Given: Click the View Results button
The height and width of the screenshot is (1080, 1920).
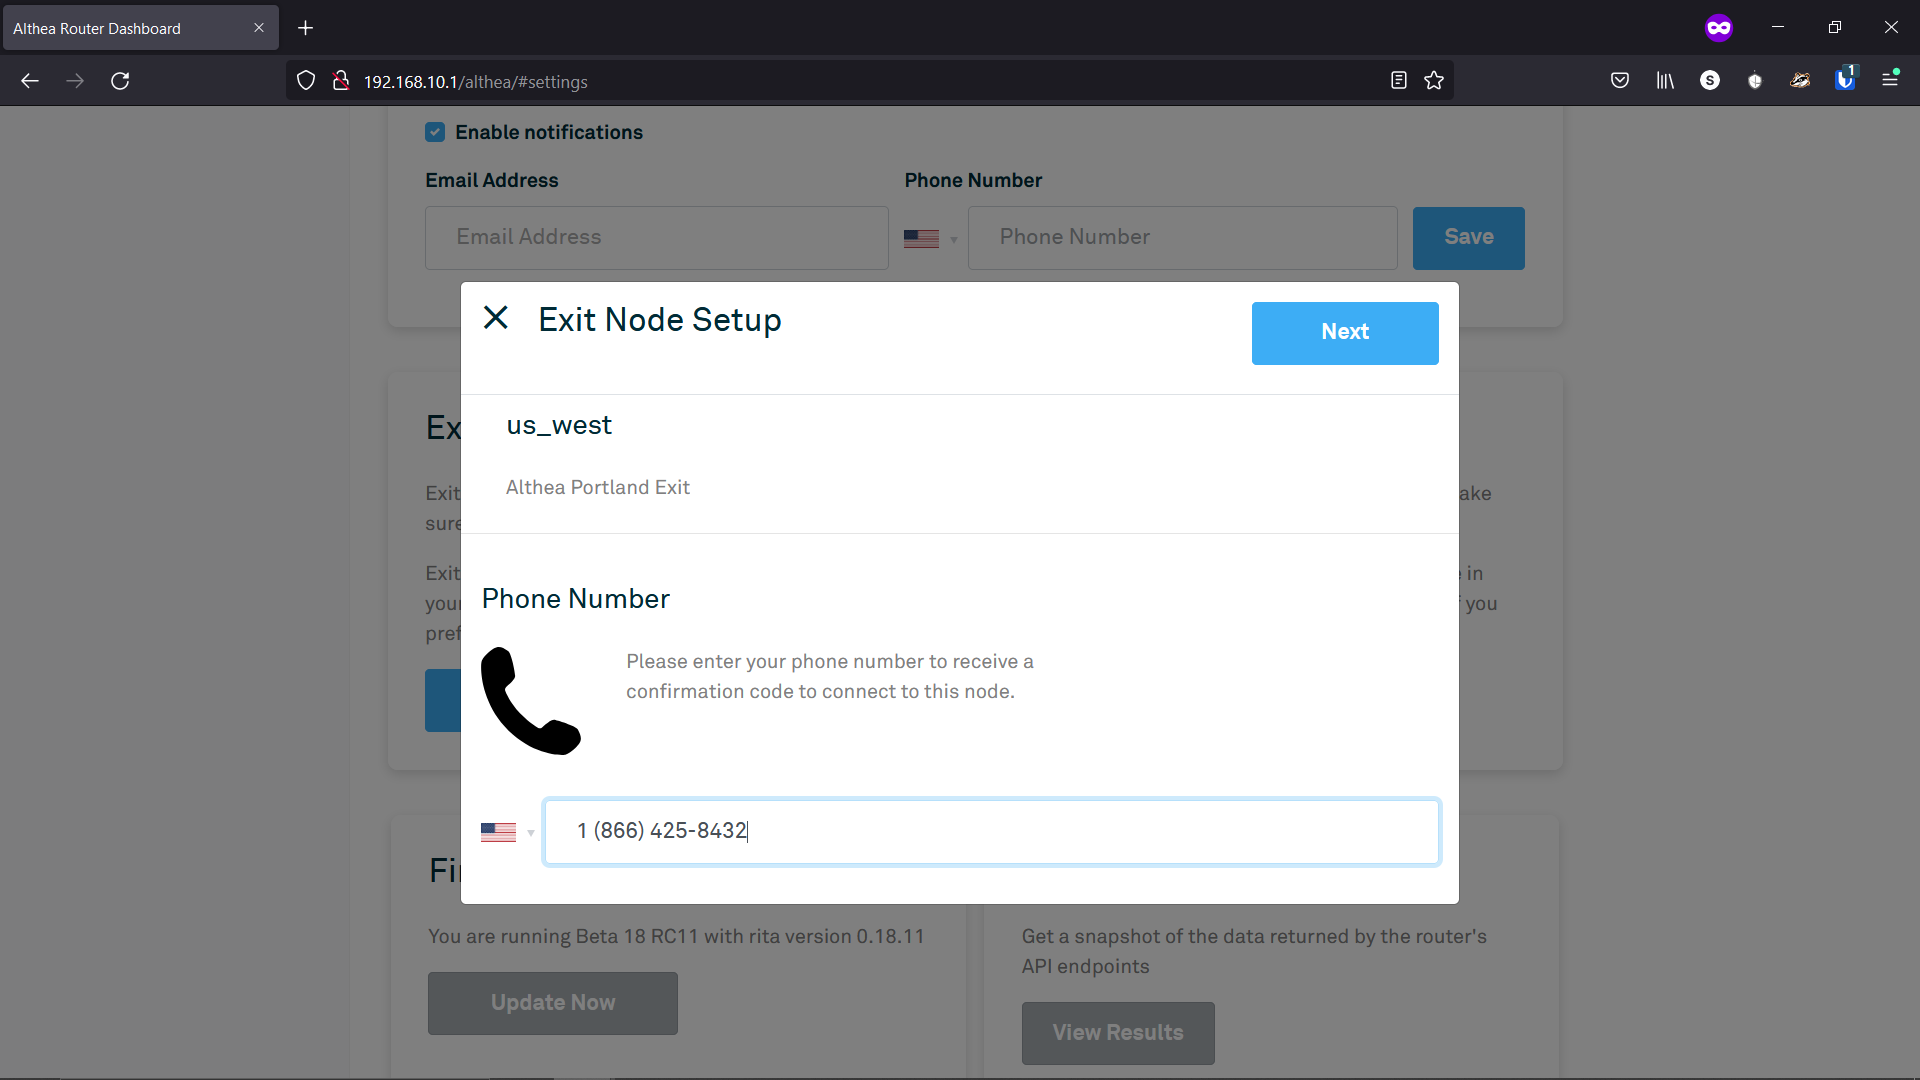Looking at the screenshot, I should coord(1118,1033).
